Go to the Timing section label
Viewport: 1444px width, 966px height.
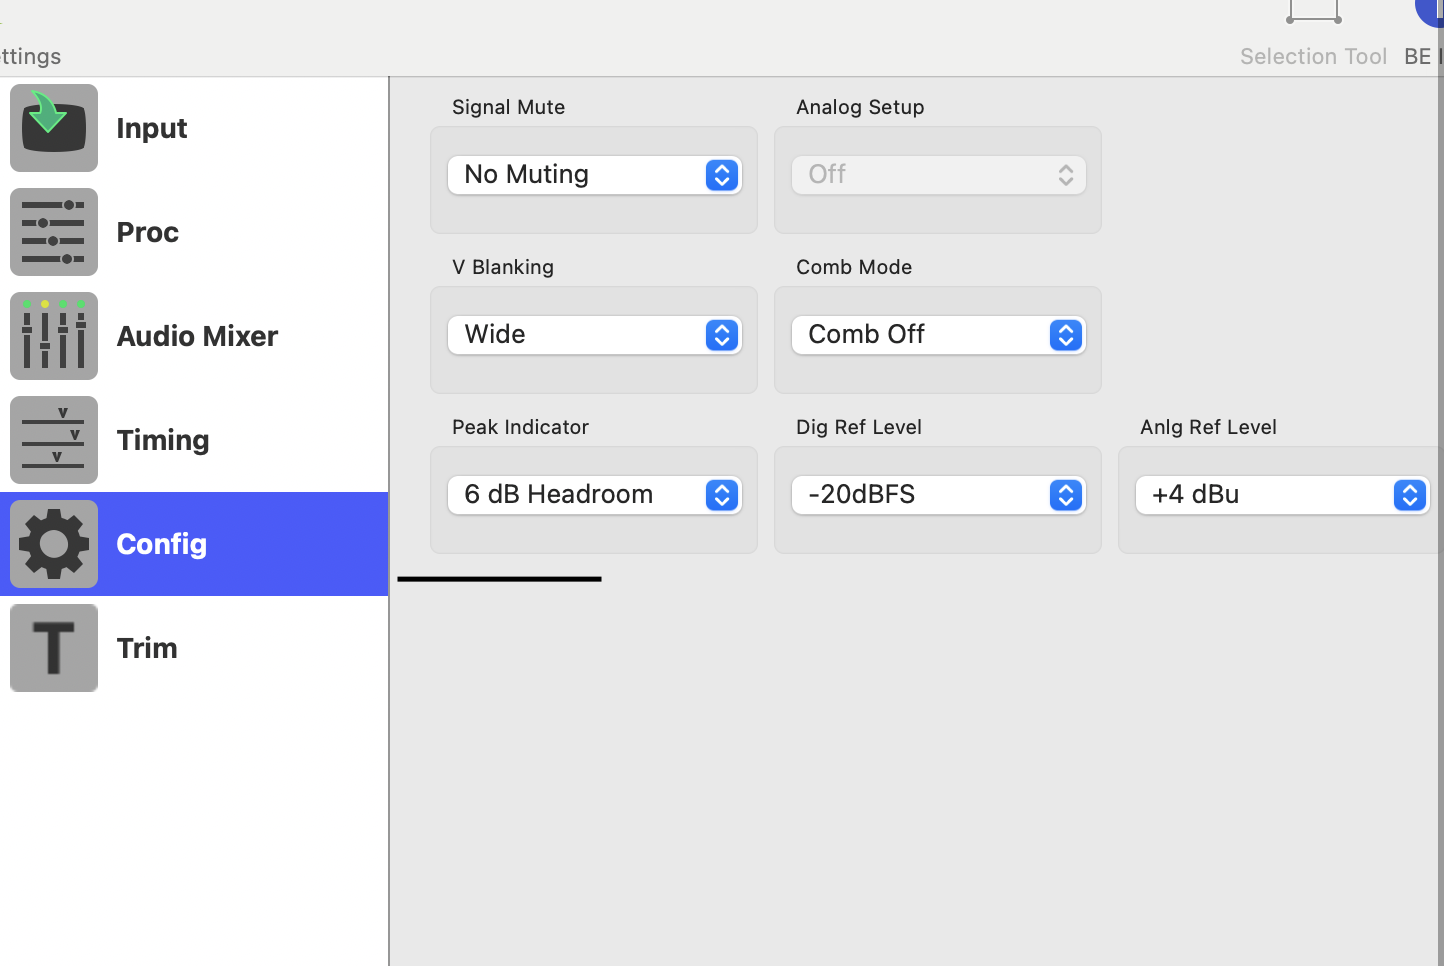point(163,440)
